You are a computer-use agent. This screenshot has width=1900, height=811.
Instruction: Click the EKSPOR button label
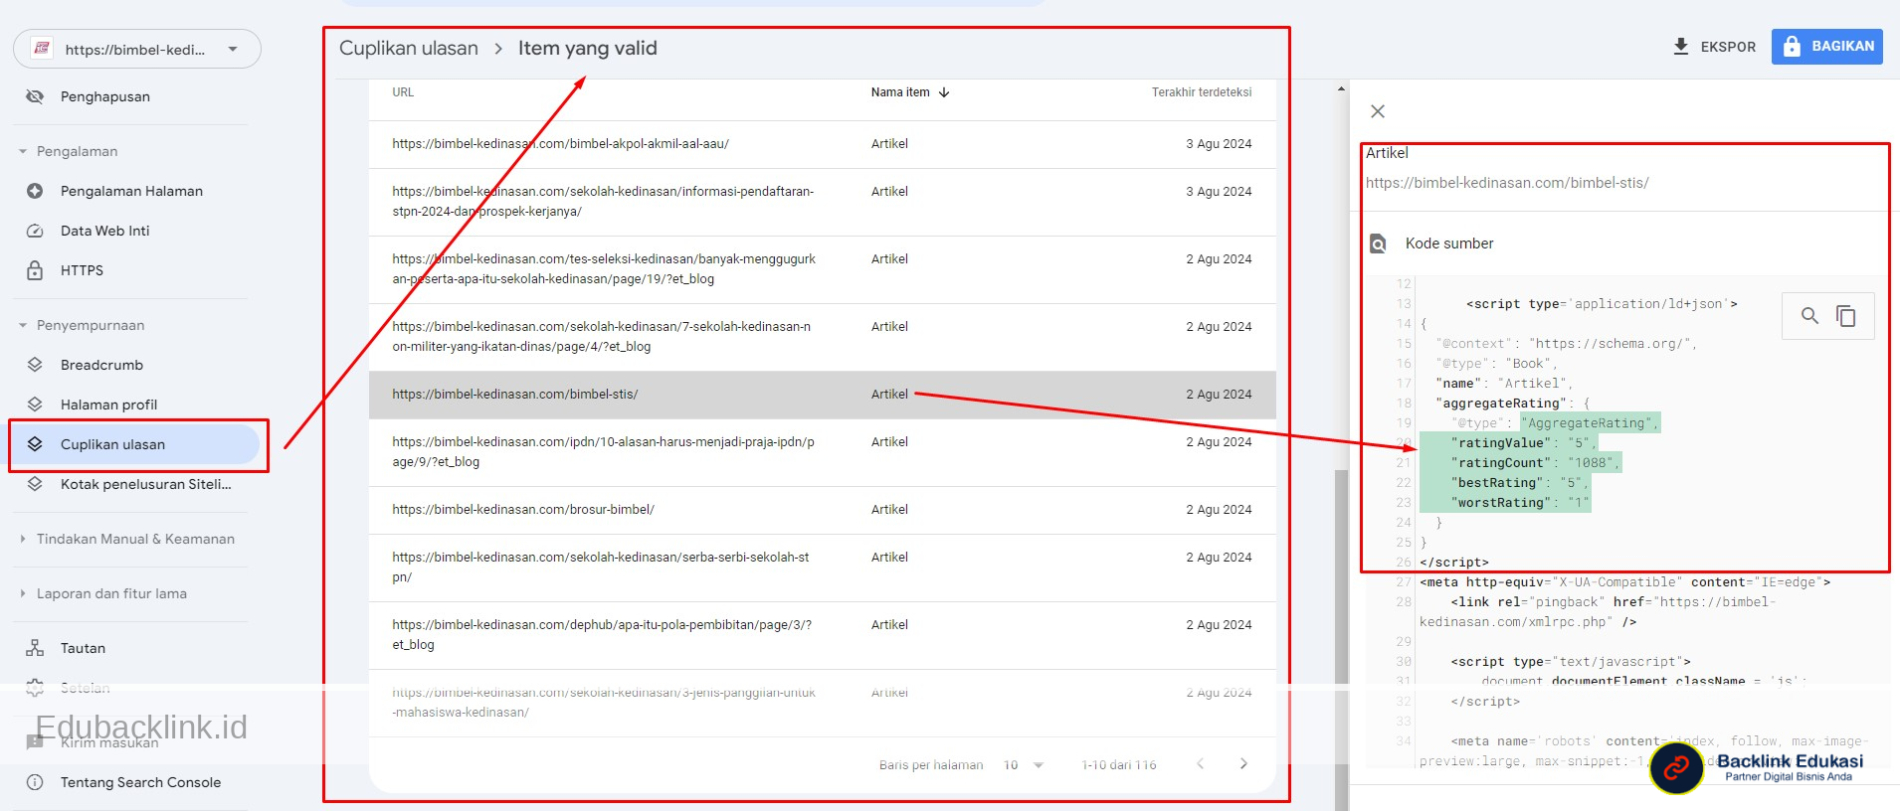tap(1728, 47)
